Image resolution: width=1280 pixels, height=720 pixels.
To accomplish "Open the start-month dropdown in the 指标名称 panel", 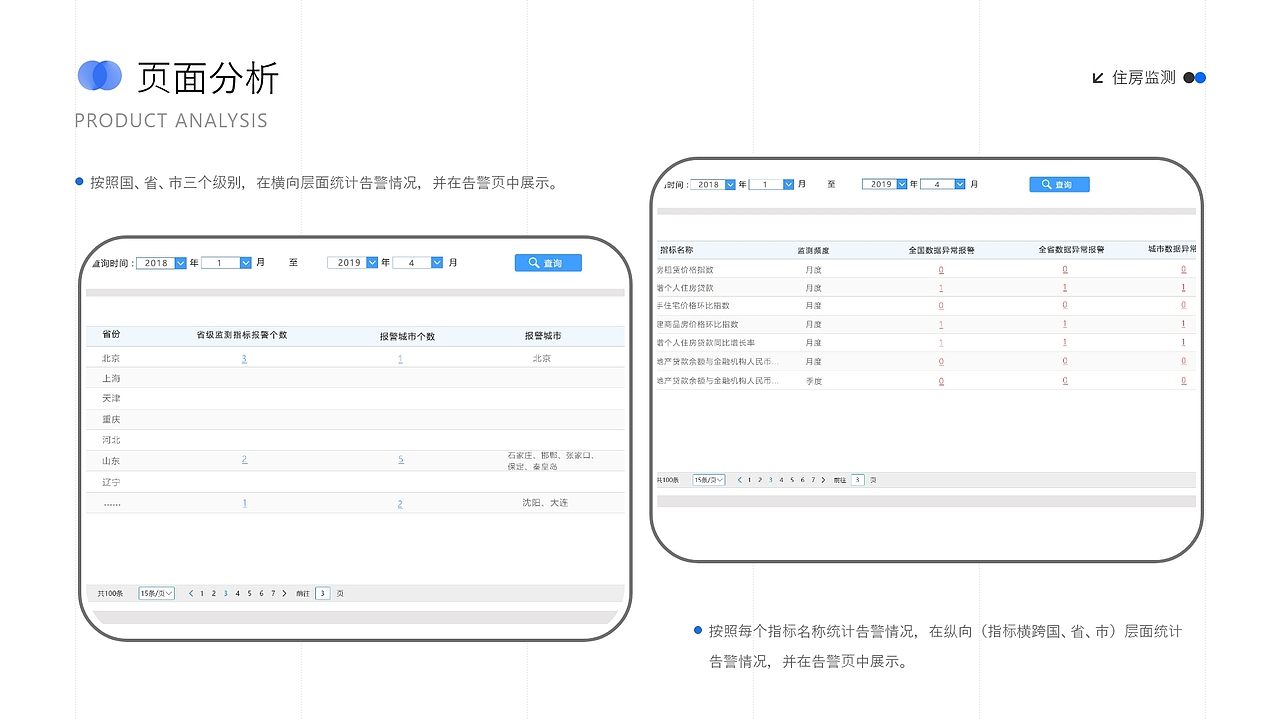I will 771,184.
